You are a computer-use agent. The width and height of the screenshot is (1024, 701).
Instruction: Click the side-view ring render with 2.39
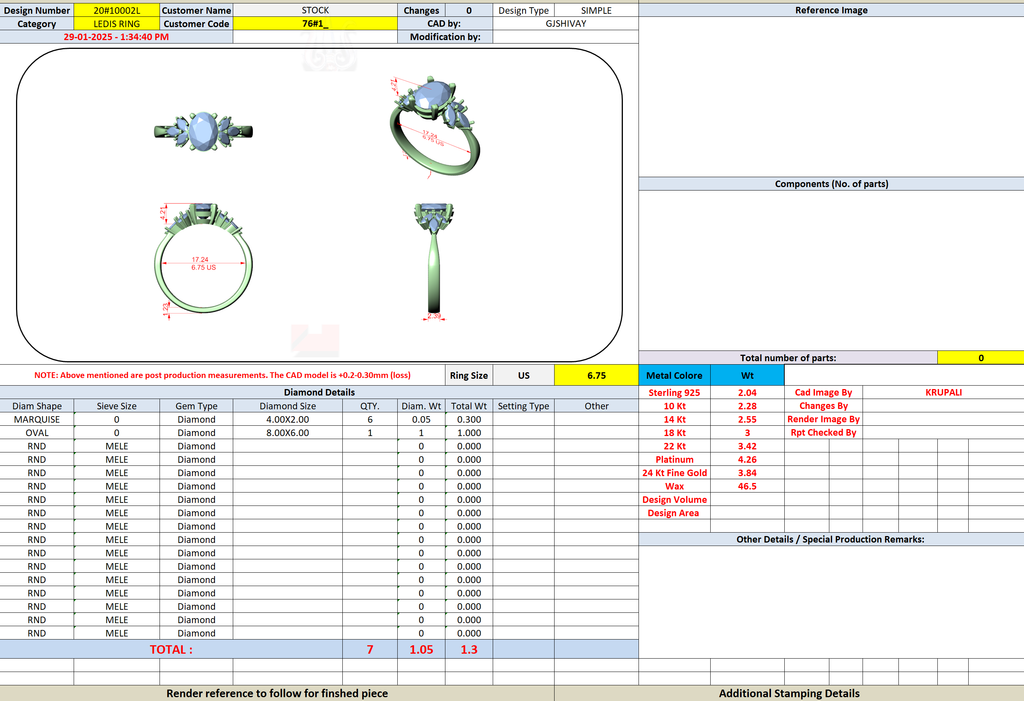pyautogui.click(x=436, y=261)
